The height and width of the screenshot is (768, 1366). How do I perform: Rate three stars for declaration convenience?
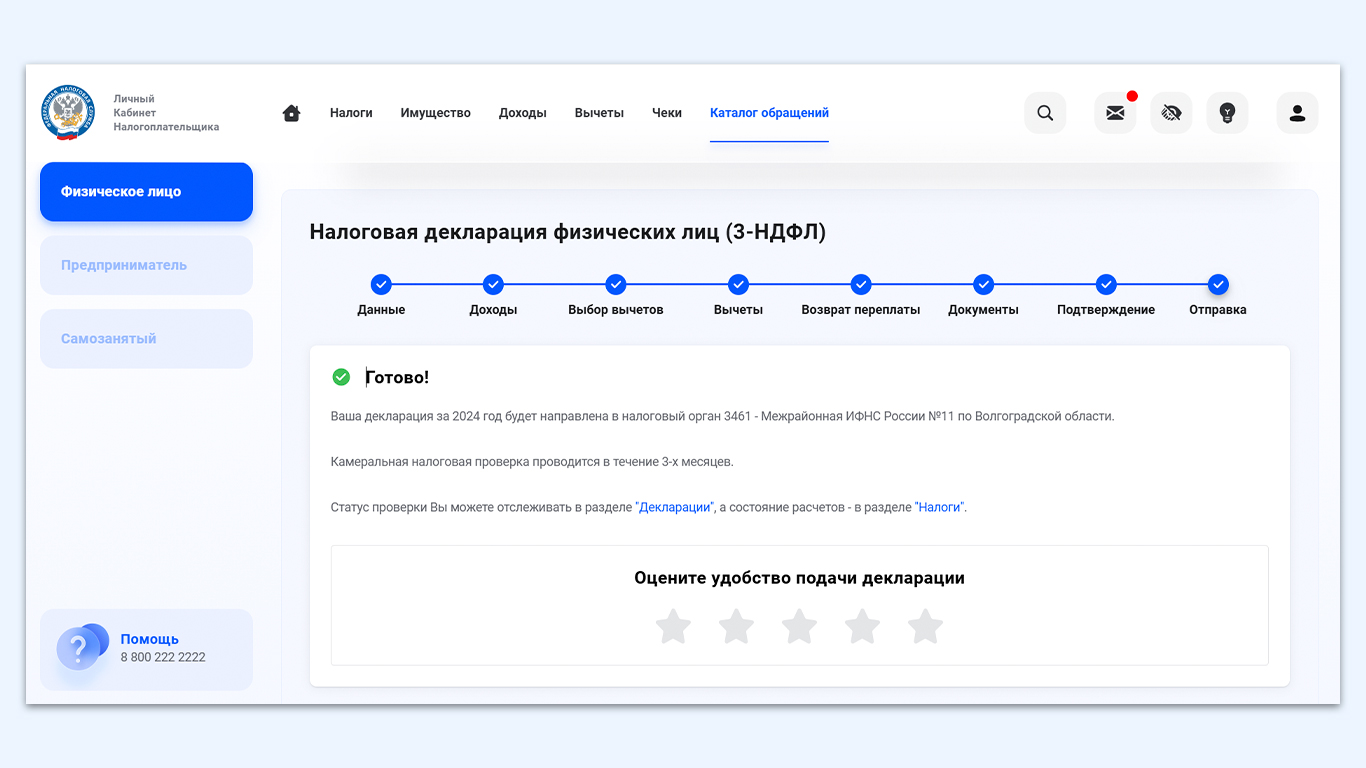click(x=799, y=627)
